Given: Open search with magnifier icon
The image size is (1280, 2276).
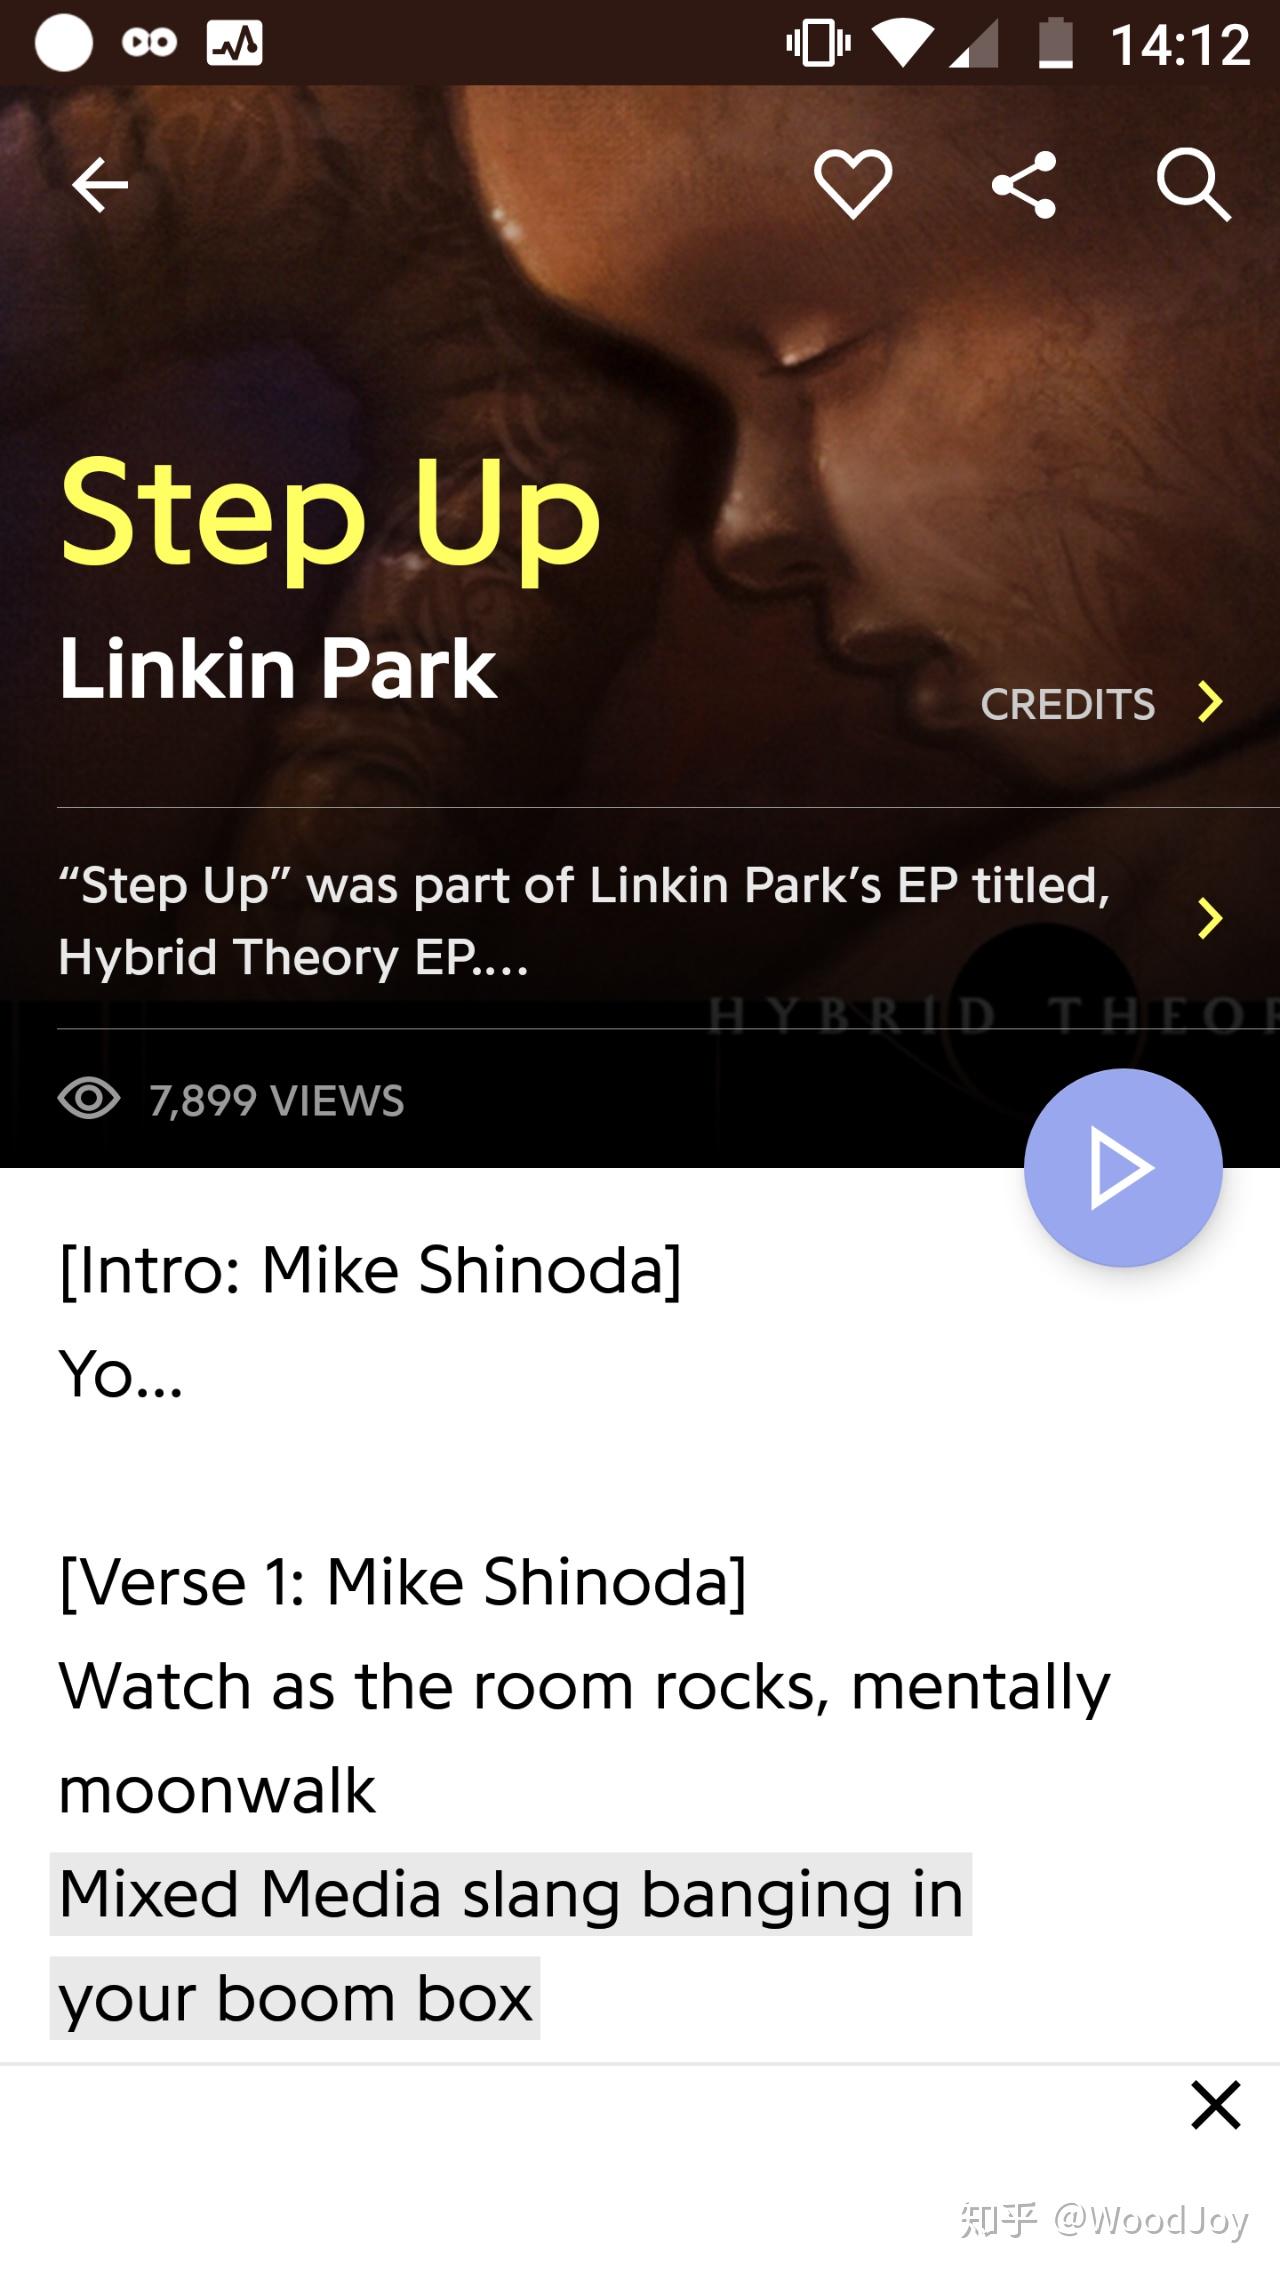Looking at the screenshot, I should (1193, 184).
